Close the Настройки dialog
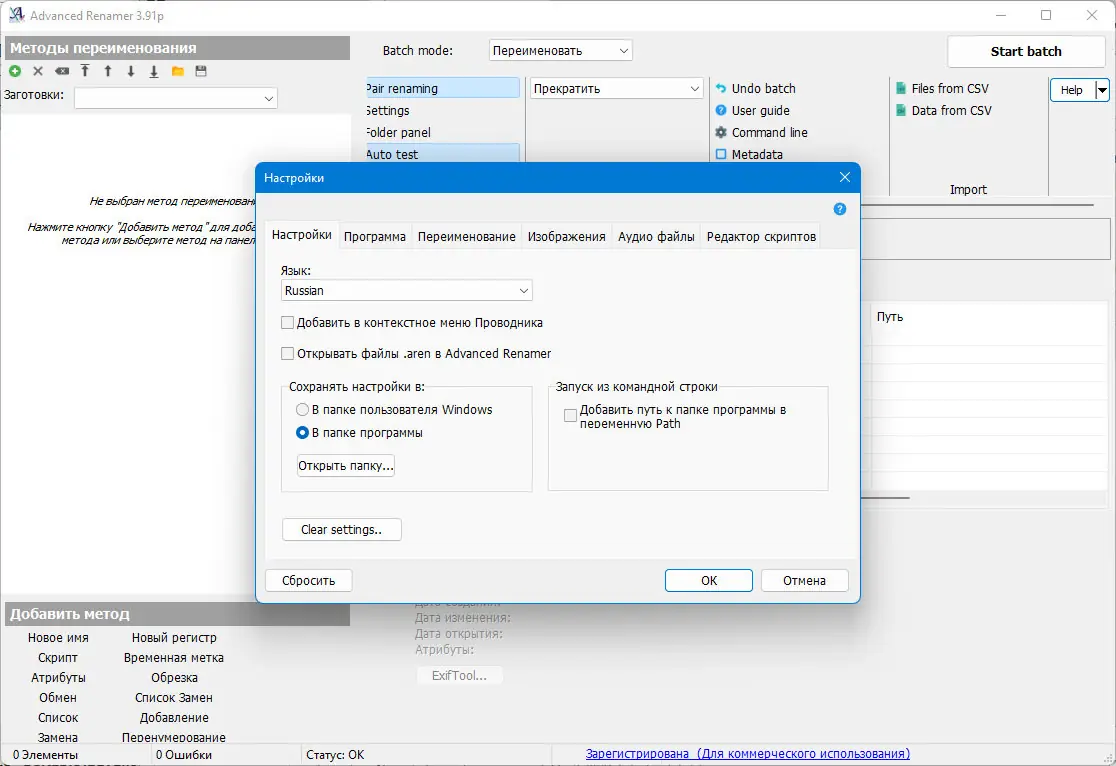 pyautogui.click(x=845, y=177)
